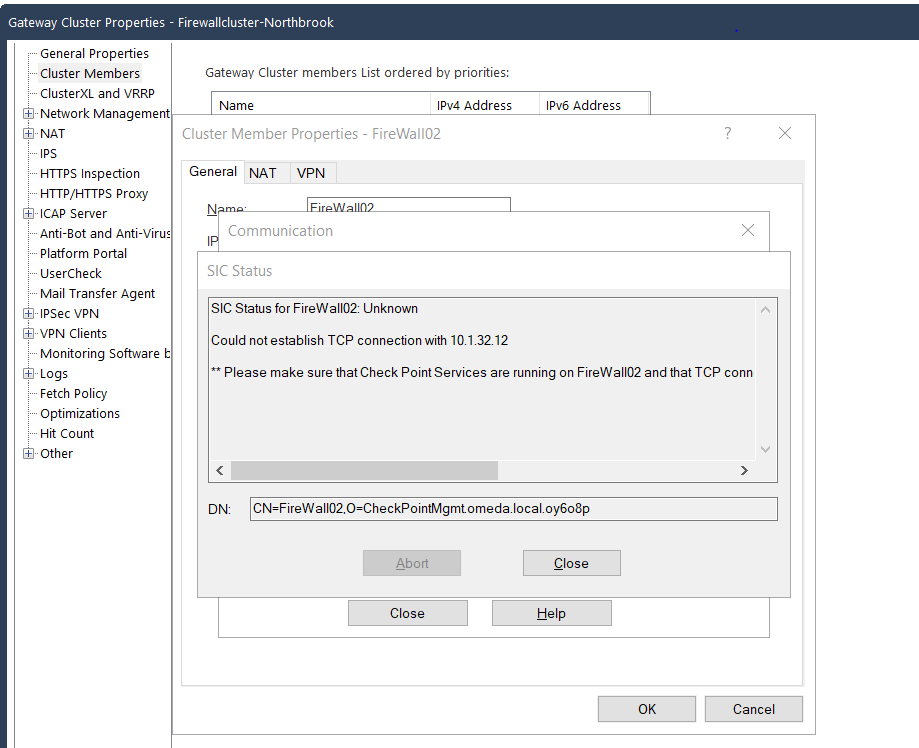Select Hit Count in the sidebar
The height and width of the screenshot is (748, 919).
(66, 433)
